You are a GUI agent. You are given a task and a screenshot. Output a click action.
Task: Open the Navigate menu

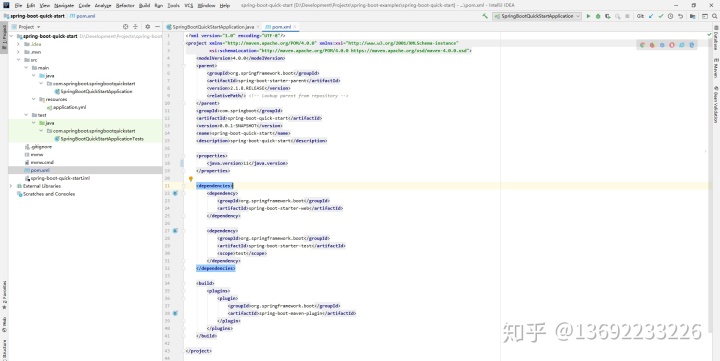tap(64, 6)
